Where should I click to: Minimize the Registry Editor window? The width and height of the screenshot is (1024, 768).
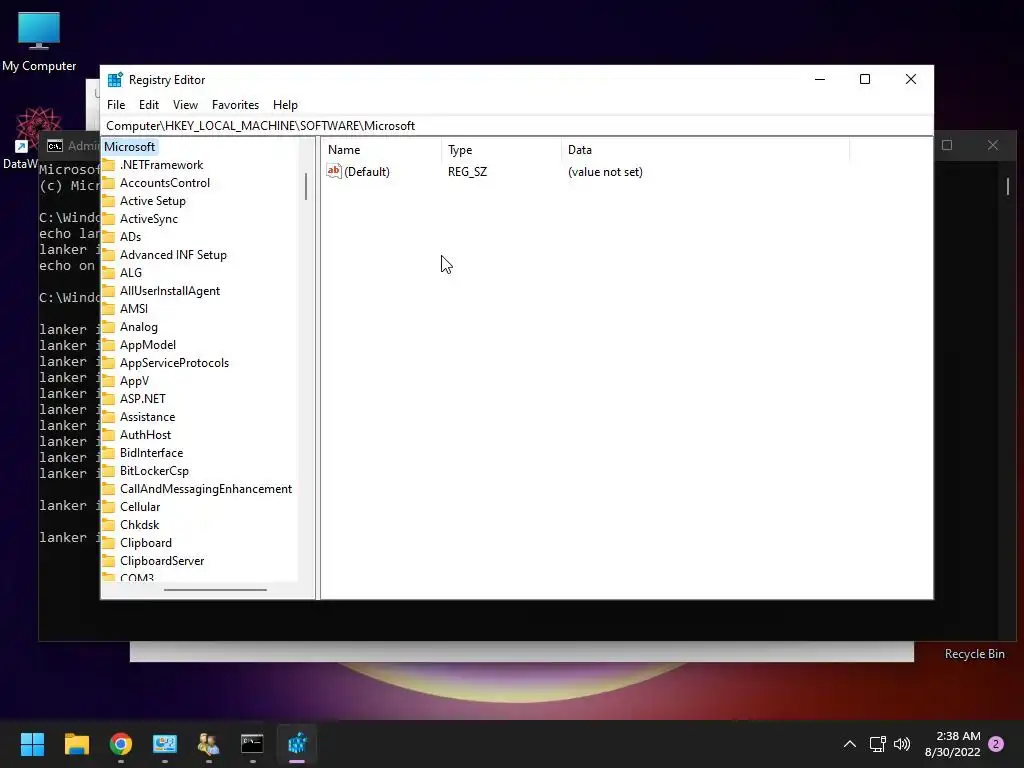pyautogui.click(x=820, y=79)
